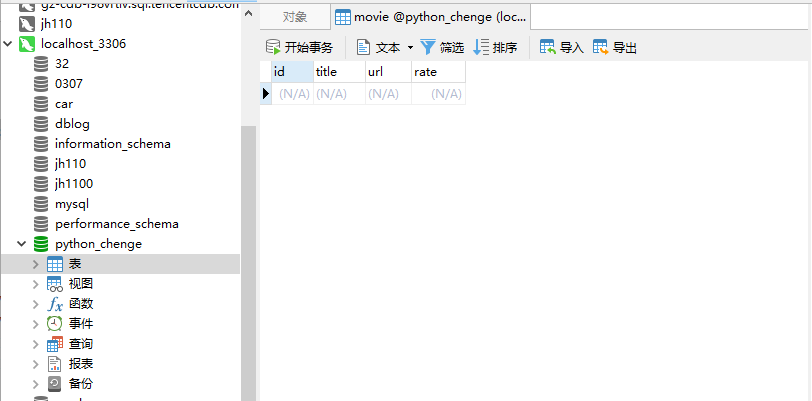Expand the 查询 queries node
Viewport: 812px width, 401px height.
coord(35,344)
